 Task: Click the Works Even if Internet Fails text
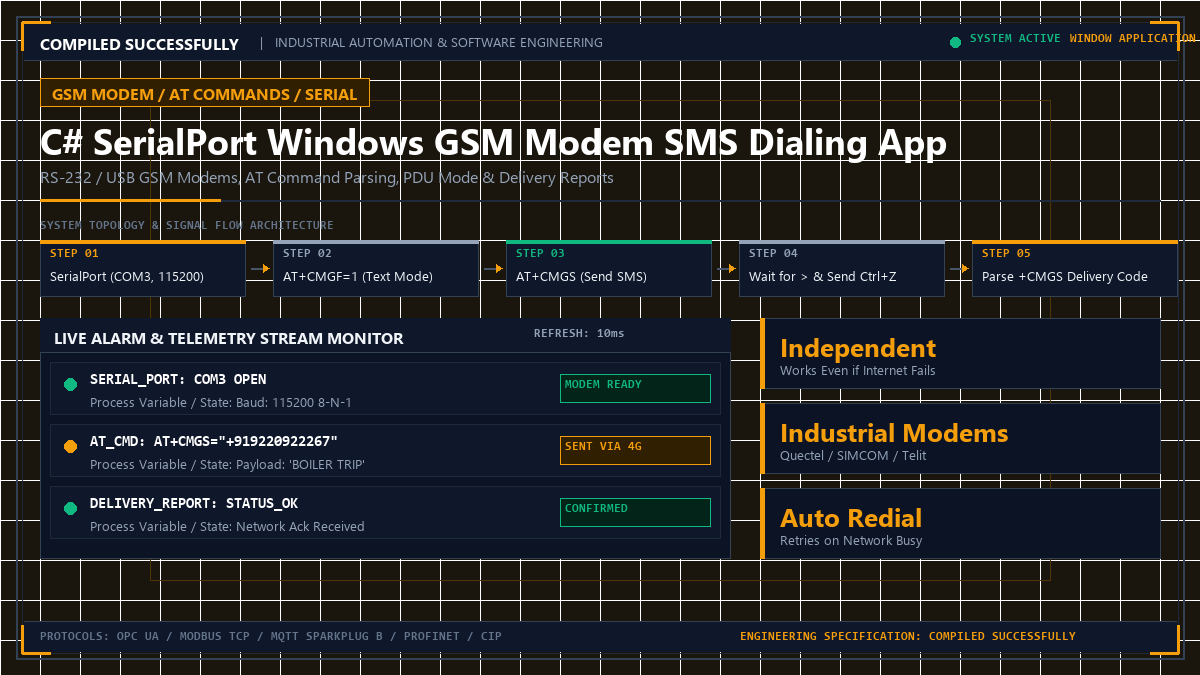[858, 371]
